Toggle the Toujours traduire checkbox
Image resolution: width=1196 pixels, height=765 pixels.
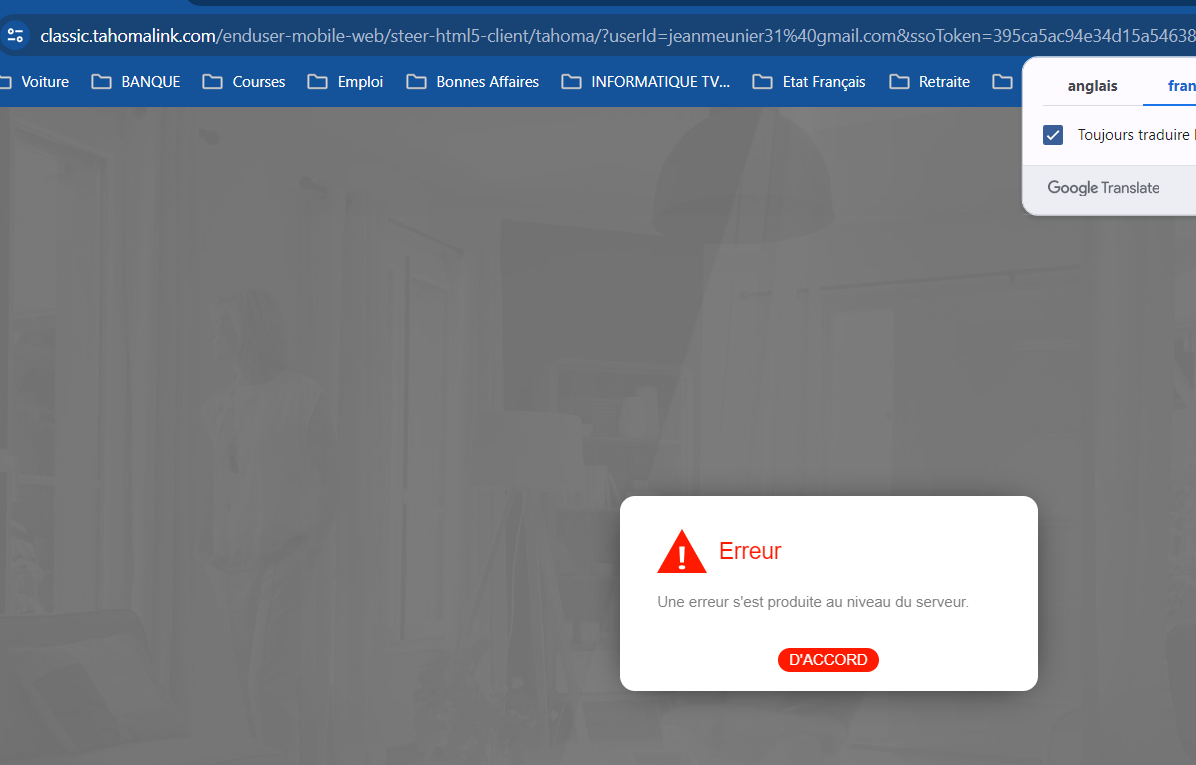tap(1053, 135)
